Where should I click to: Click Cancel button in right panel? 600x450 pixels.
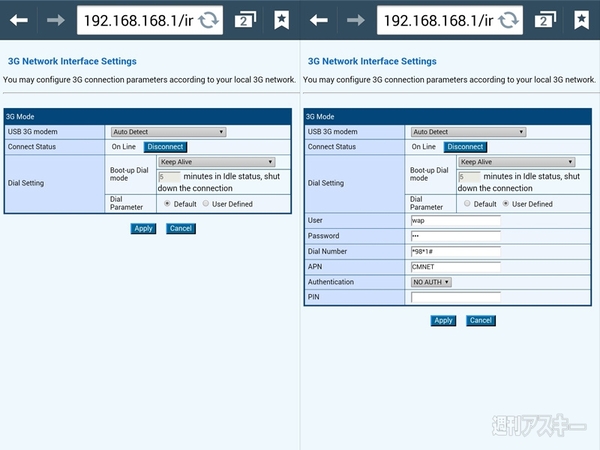[481, 320]
